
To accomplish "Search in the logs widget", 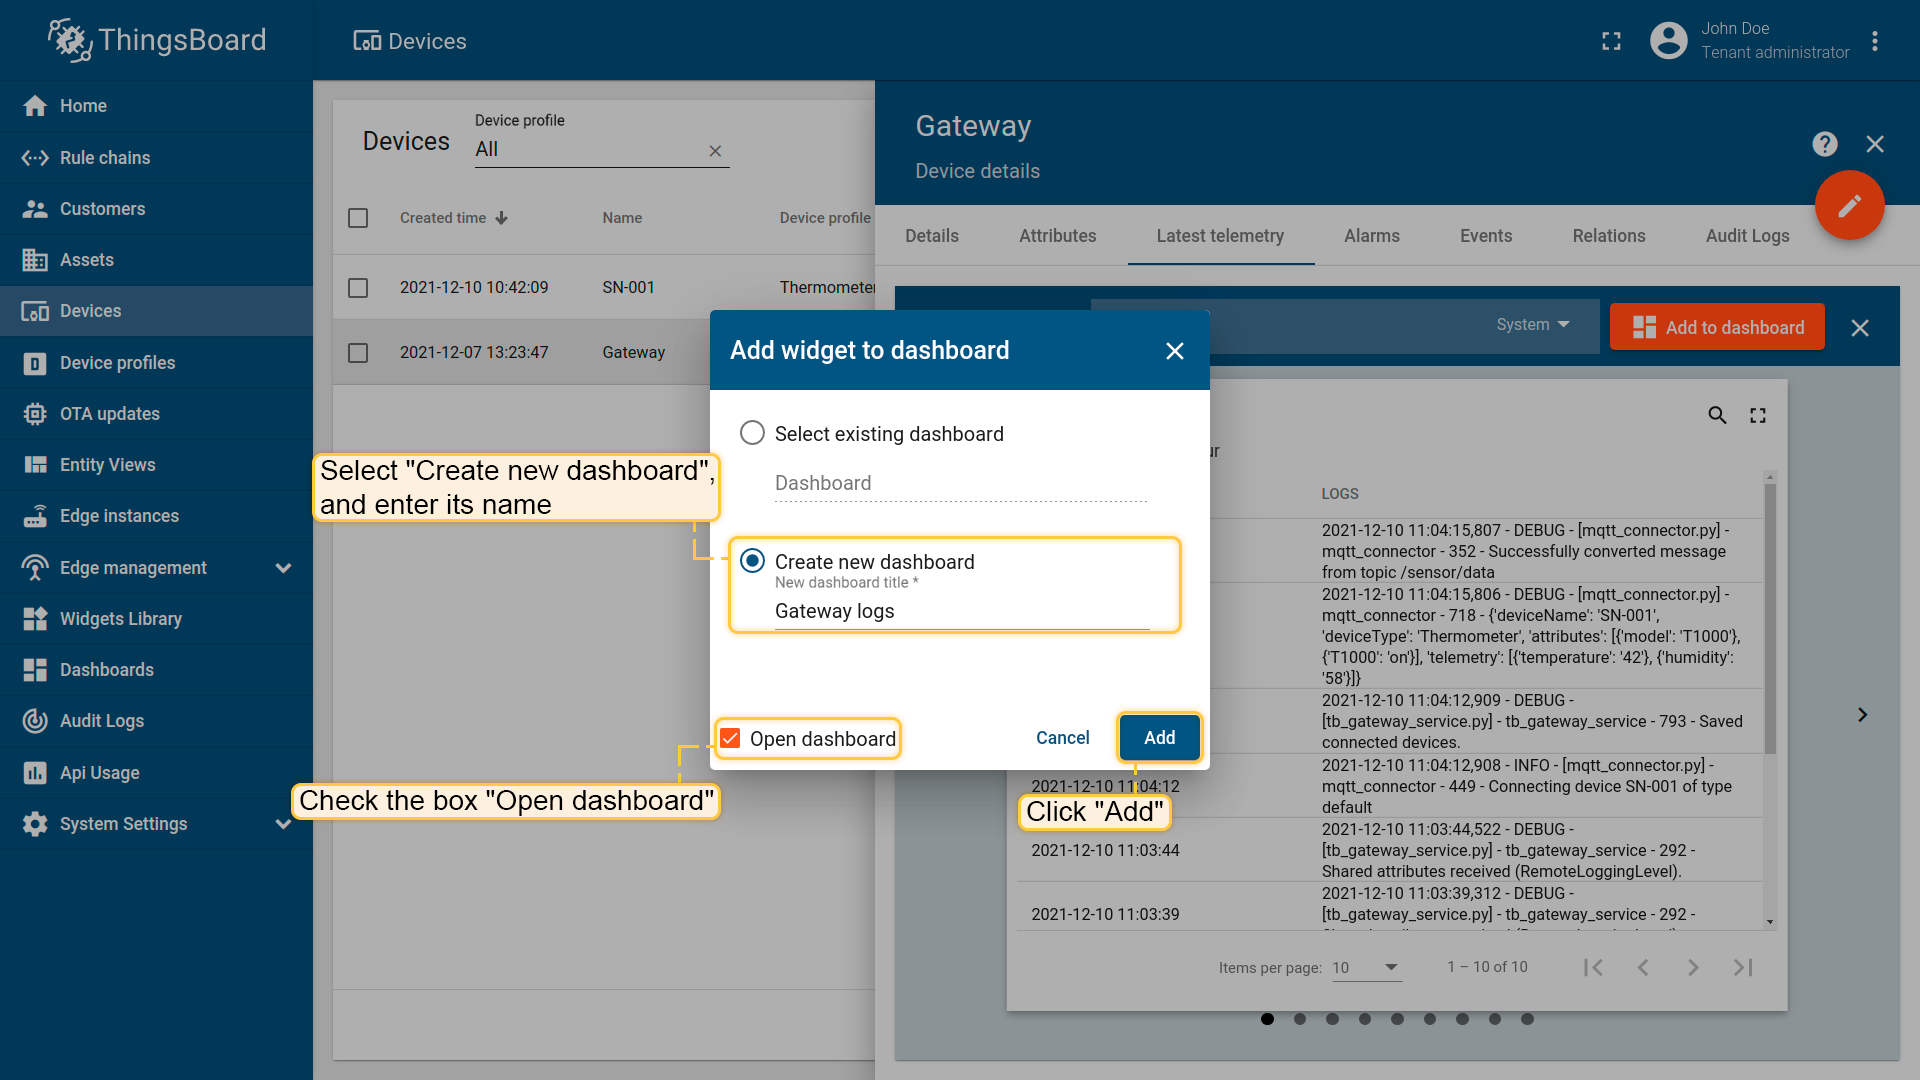I will coord(1717,415).
